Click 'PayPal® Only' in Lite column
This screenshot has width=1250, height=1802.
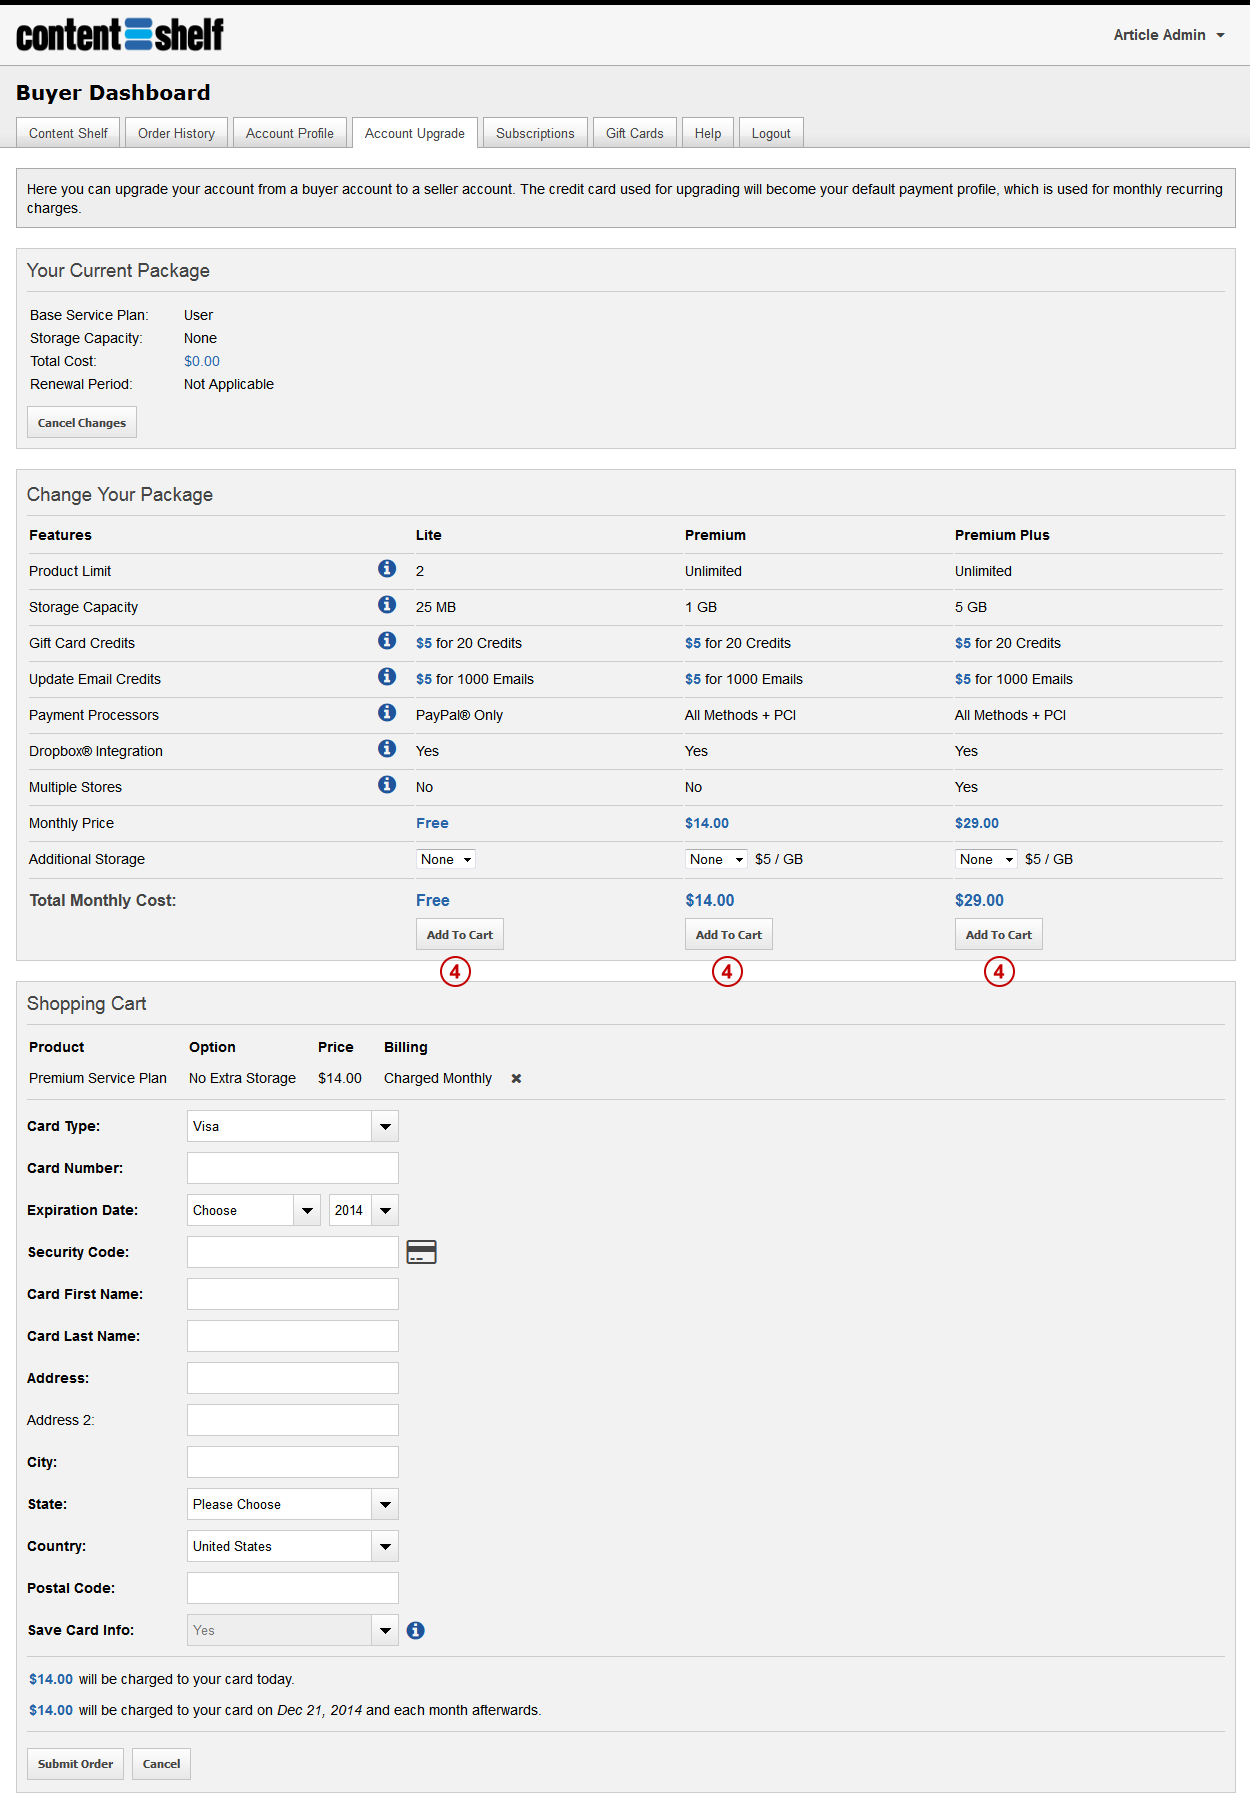(x=459, y=715)
